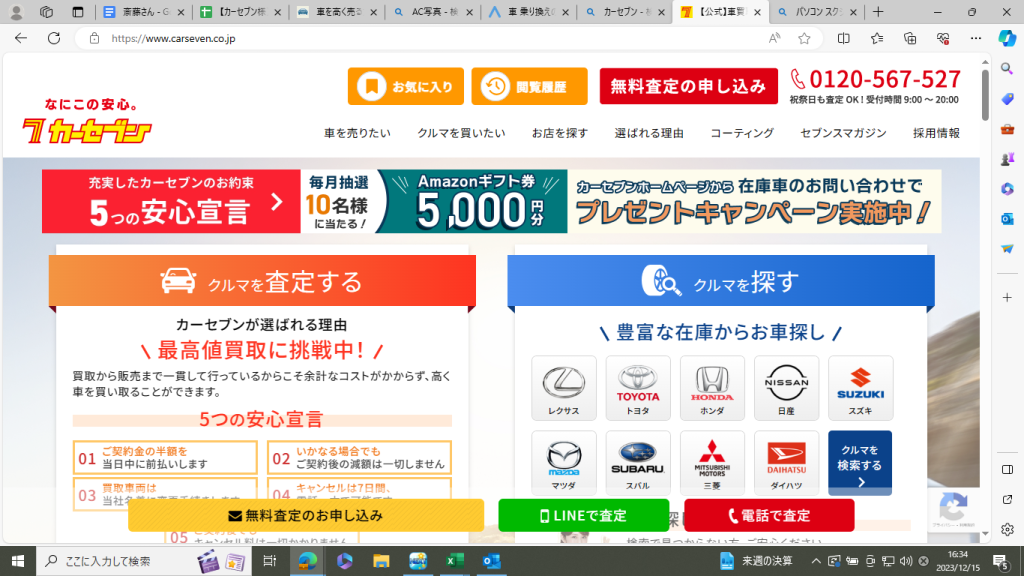Select the Toyota brand logo tile

coord(638,388)
